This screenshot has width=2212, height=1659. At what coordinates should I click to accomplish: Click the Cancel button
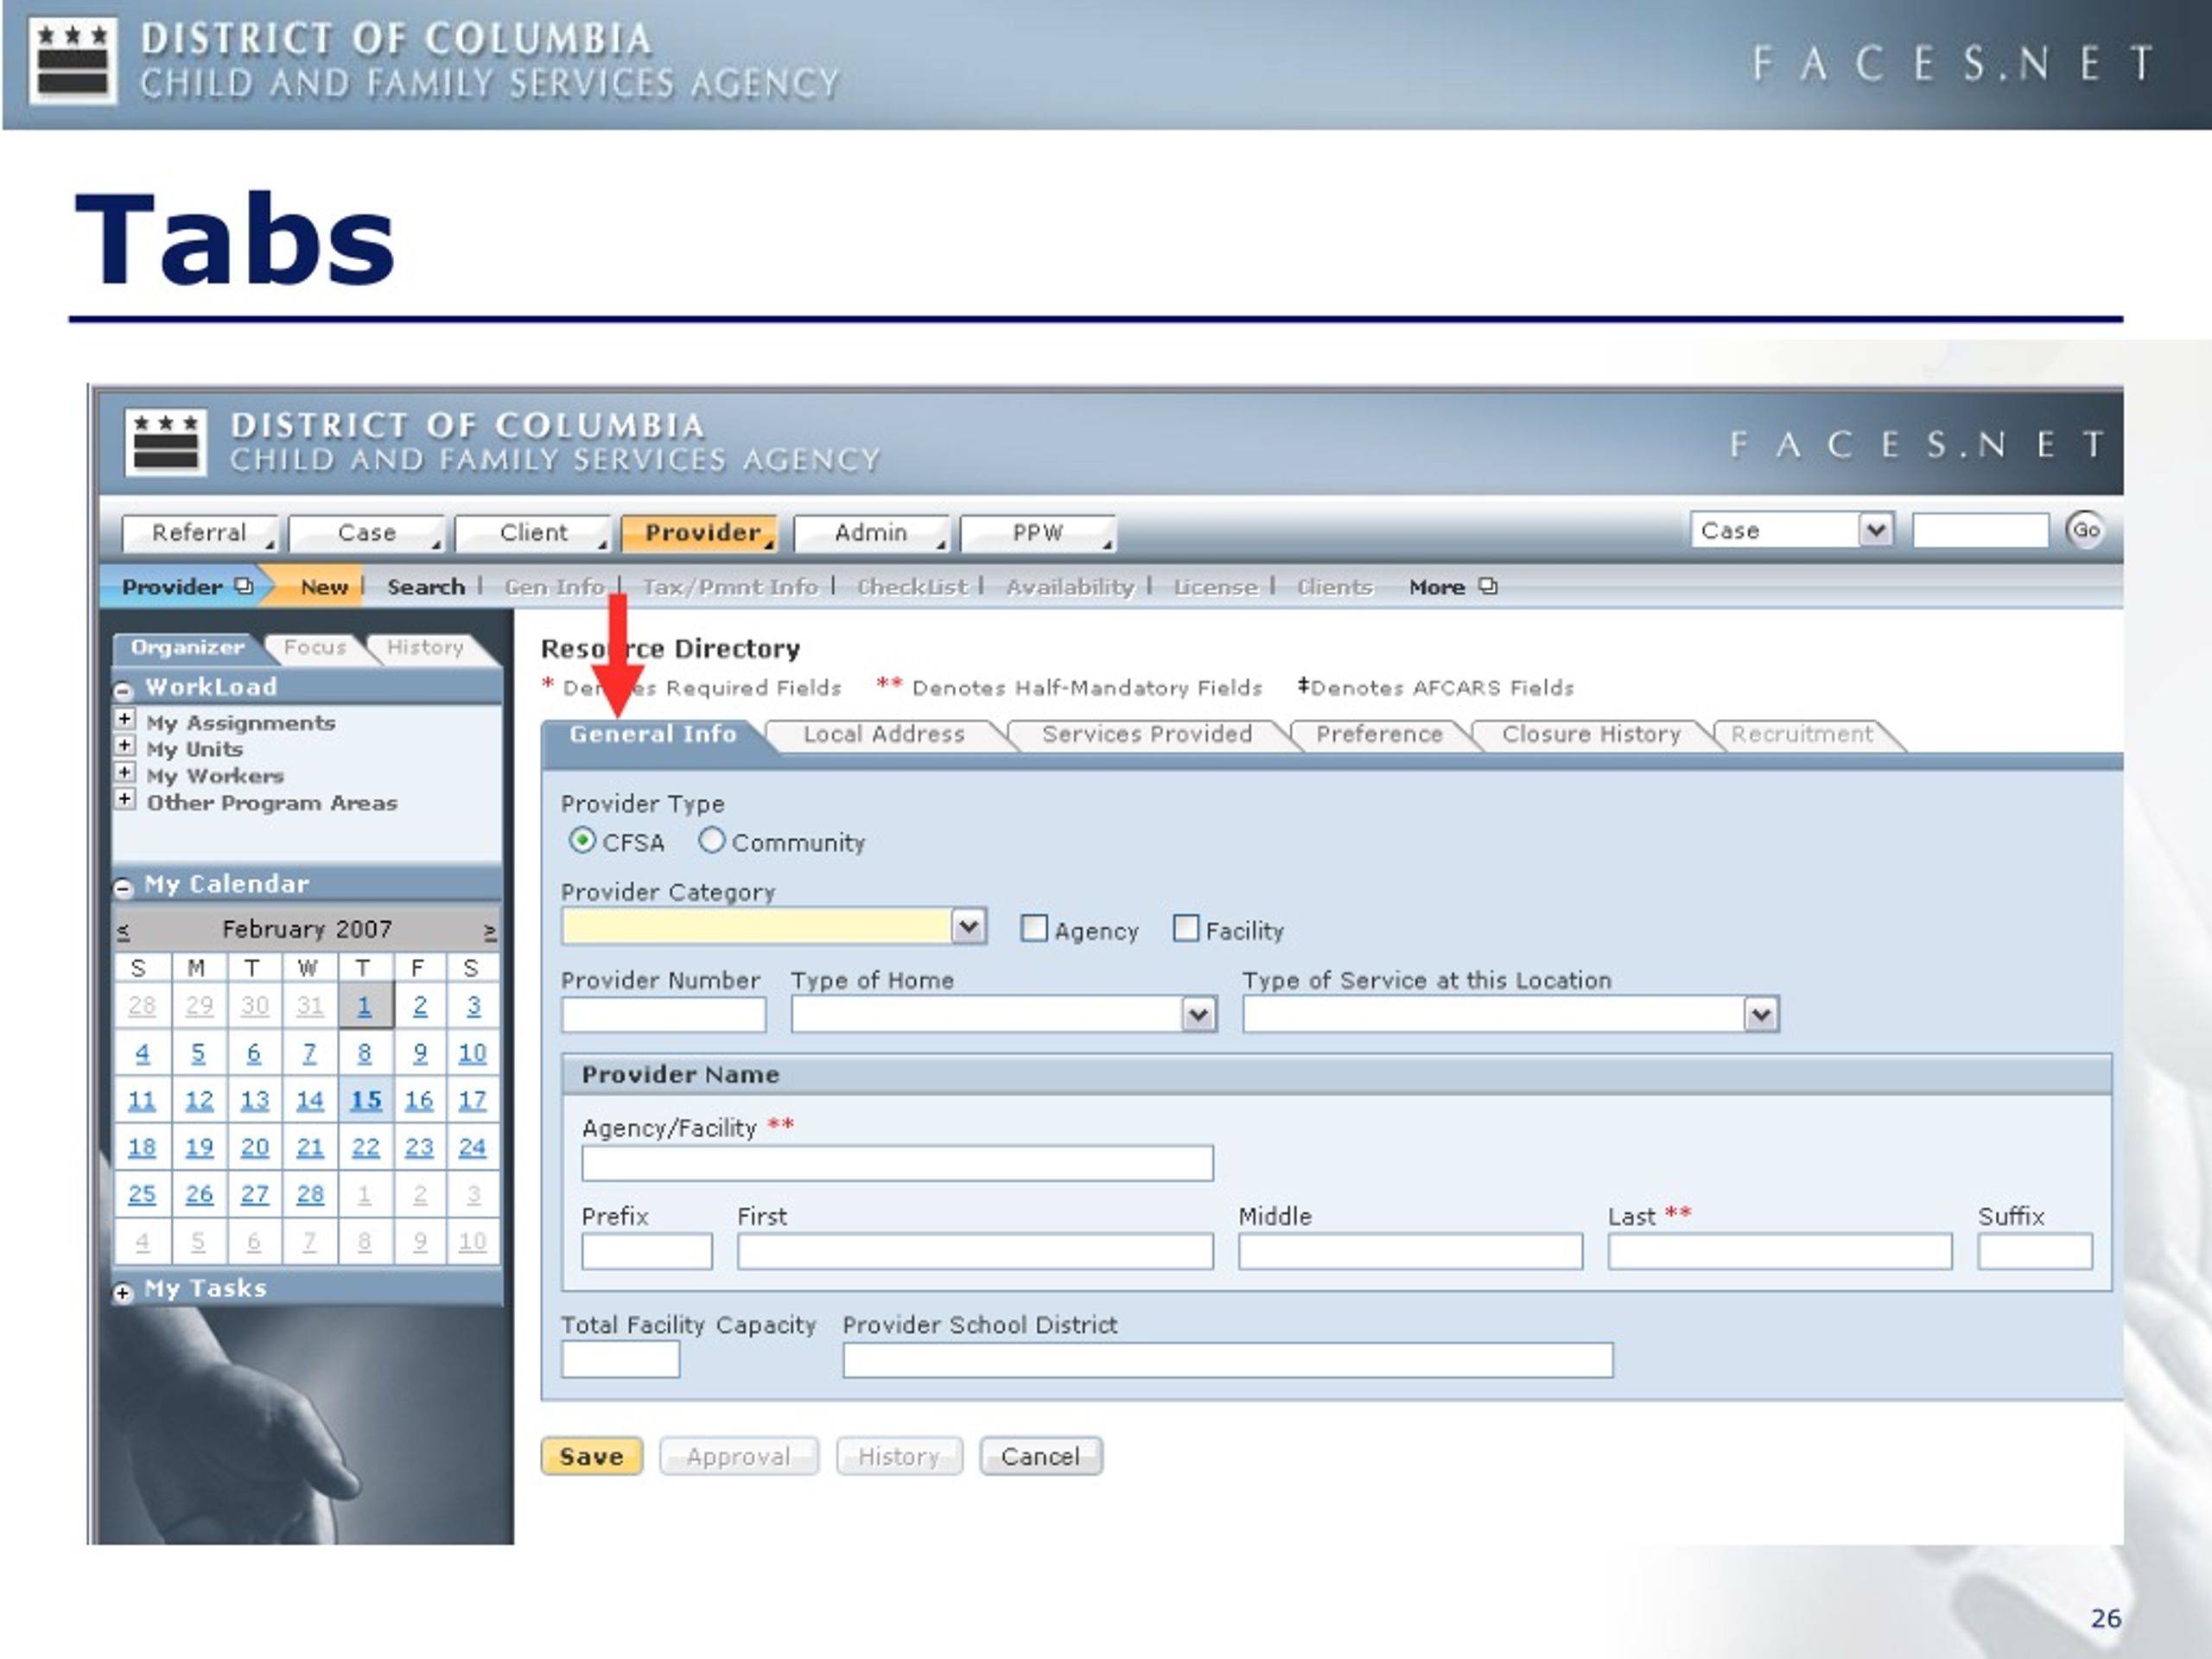(1041, 1456)
